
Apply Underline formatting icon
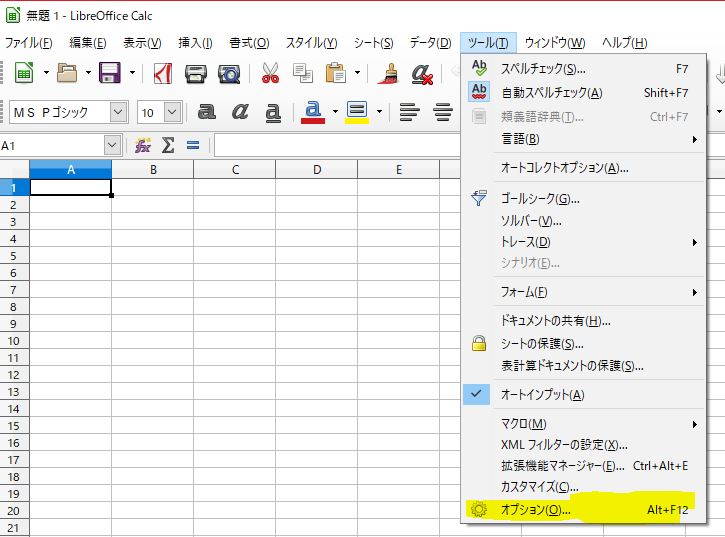click(273, 112)
